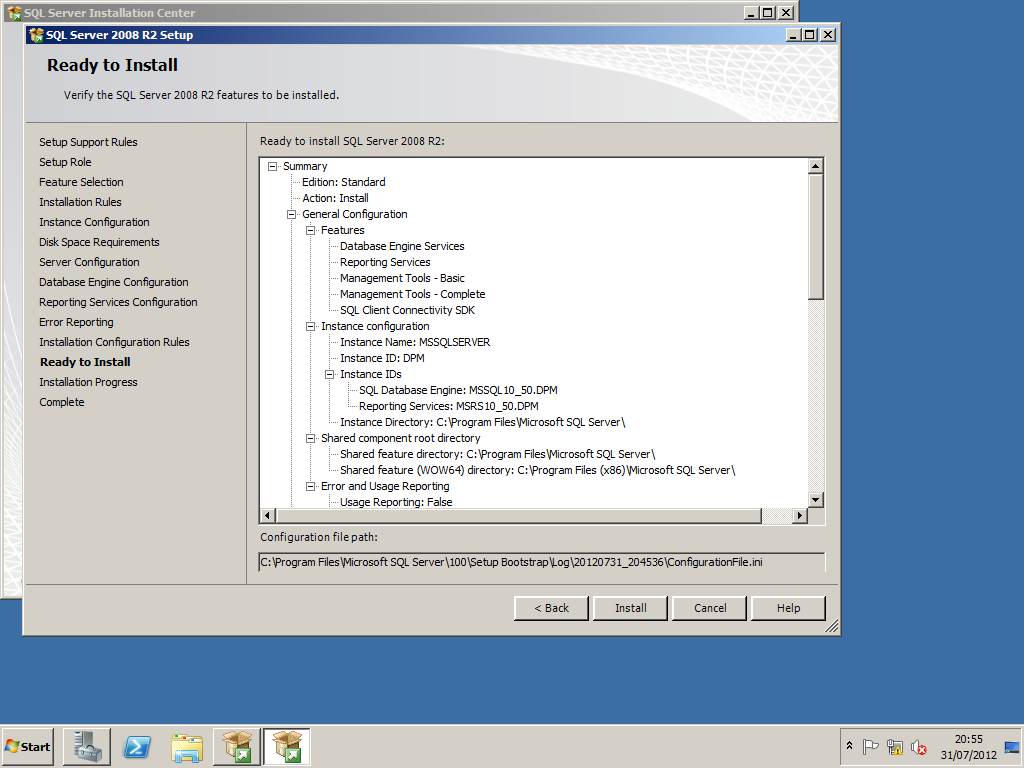
Task: Go to the Instance Configuration step
Action: [94, 222]
